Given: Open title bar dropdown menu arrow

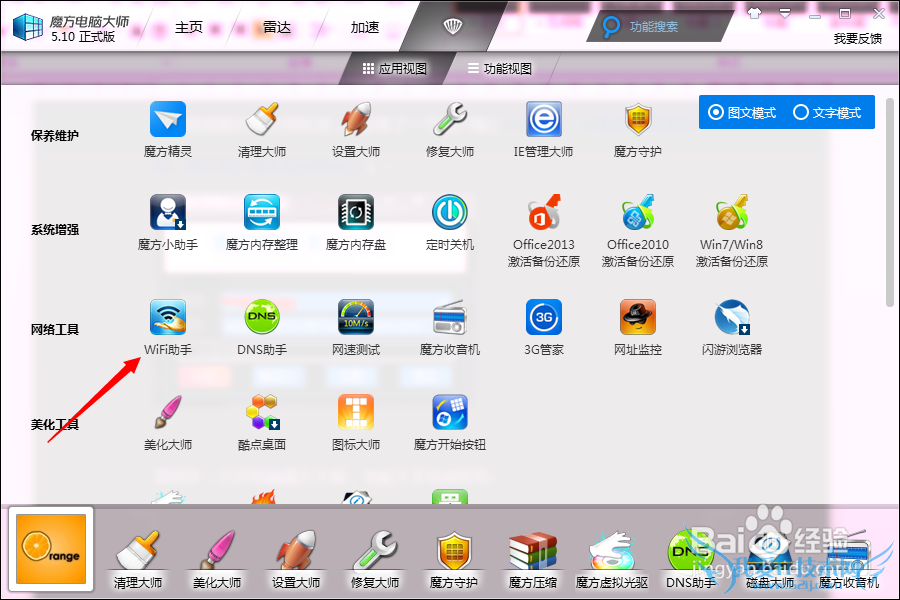Looking at the screenshot, I should click(785, 13).
